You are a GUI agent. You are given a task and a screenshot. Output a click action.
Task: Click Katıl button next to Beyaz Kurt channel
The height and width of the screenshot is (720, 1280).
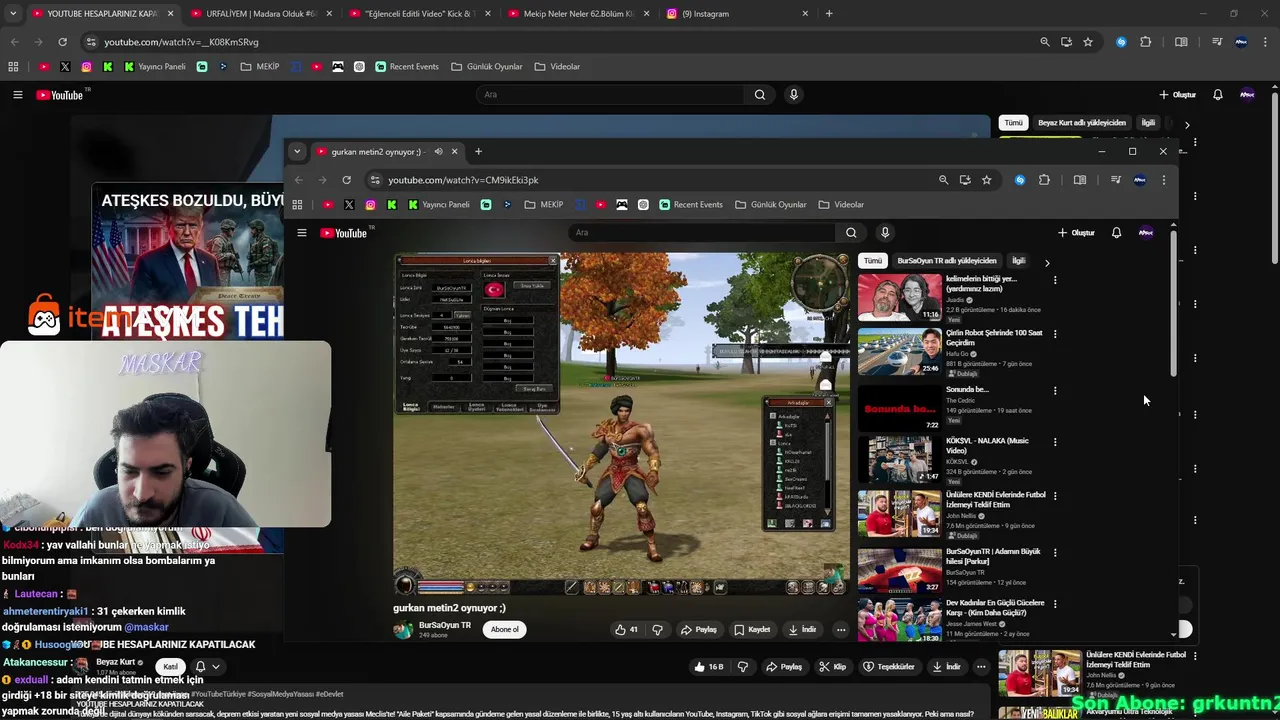click(x=170, y=666)
